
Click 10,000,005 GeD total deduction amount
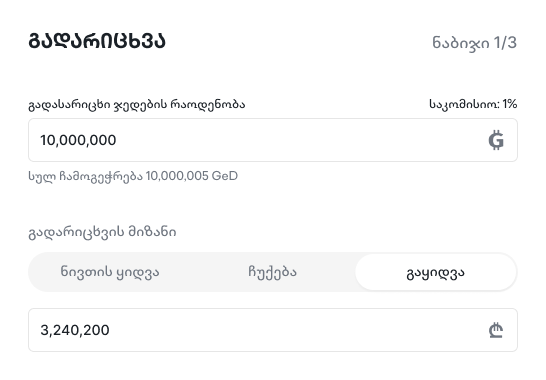coord(192,176)
